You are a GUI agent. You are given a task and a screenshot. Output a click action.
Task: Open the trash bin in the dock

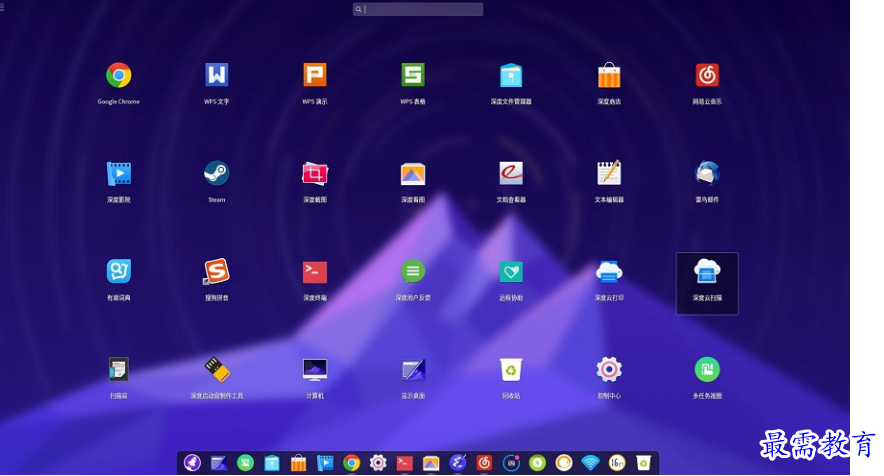click(643, 463)
